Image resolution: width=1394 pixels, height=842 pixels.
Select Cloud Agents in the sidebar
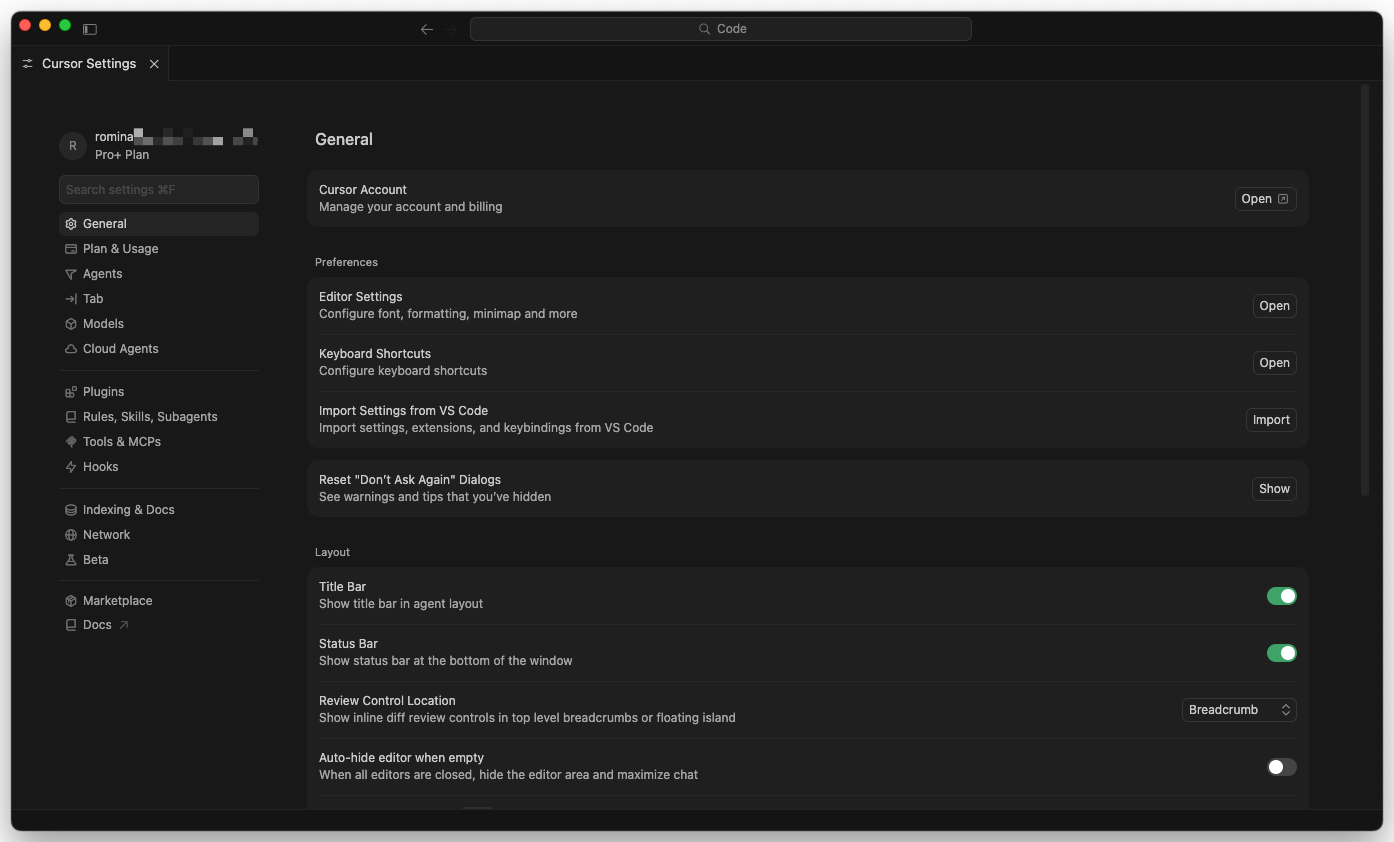pyautogui.click(x=159, y=349)
